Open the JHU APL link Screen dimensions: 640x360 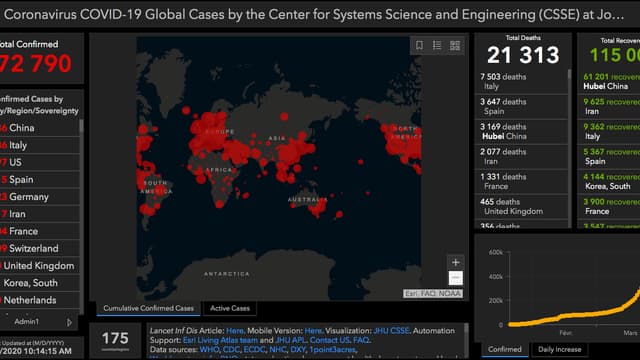[291, 340]
